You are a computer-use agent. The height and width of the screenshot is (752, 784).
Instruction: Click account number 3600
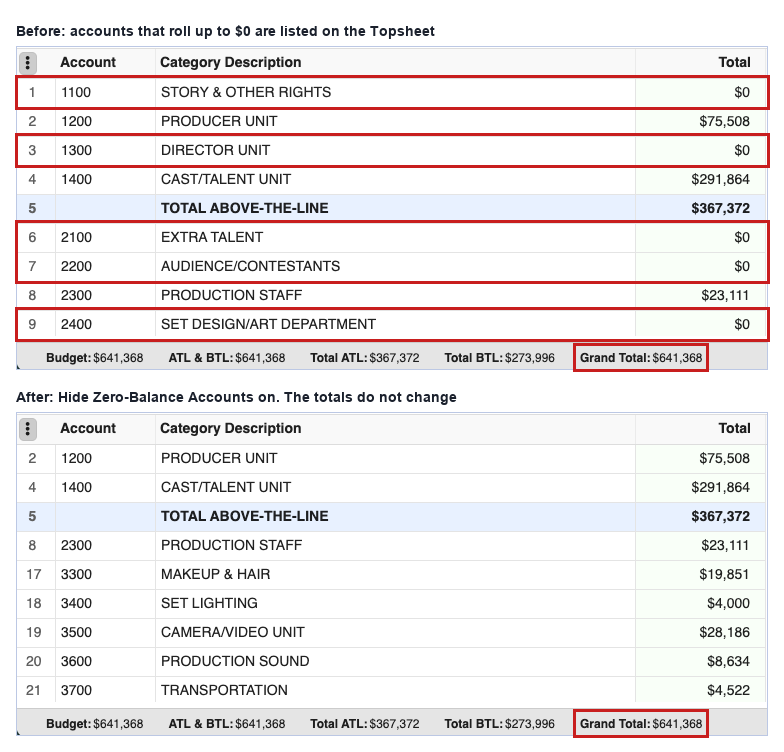tap(76, 662)
